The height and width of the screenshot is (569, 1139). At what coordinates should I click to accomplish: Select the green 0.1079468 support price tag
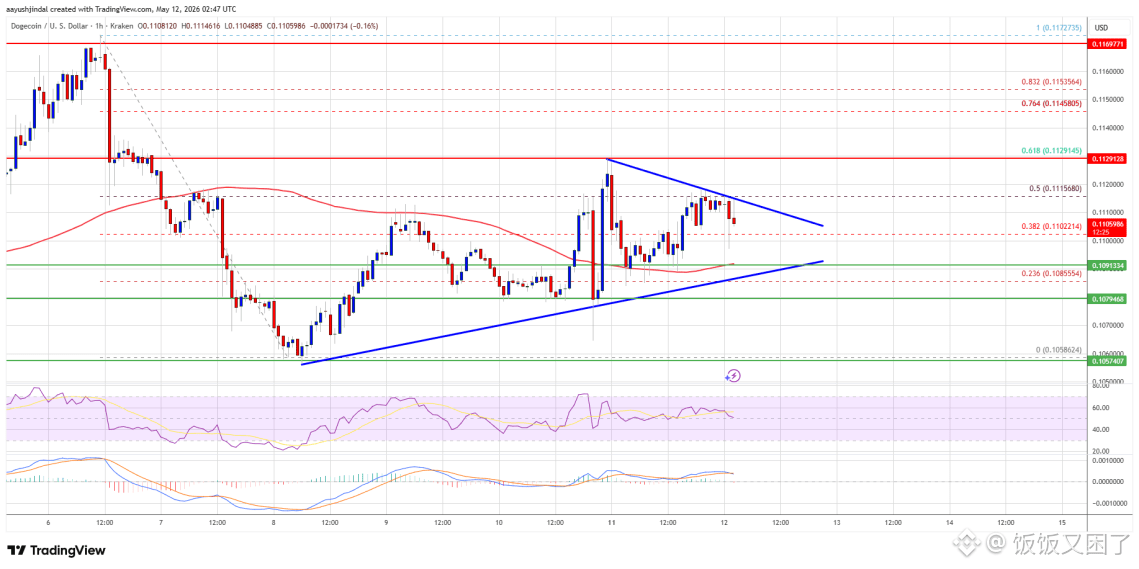tap(1106, 298)
